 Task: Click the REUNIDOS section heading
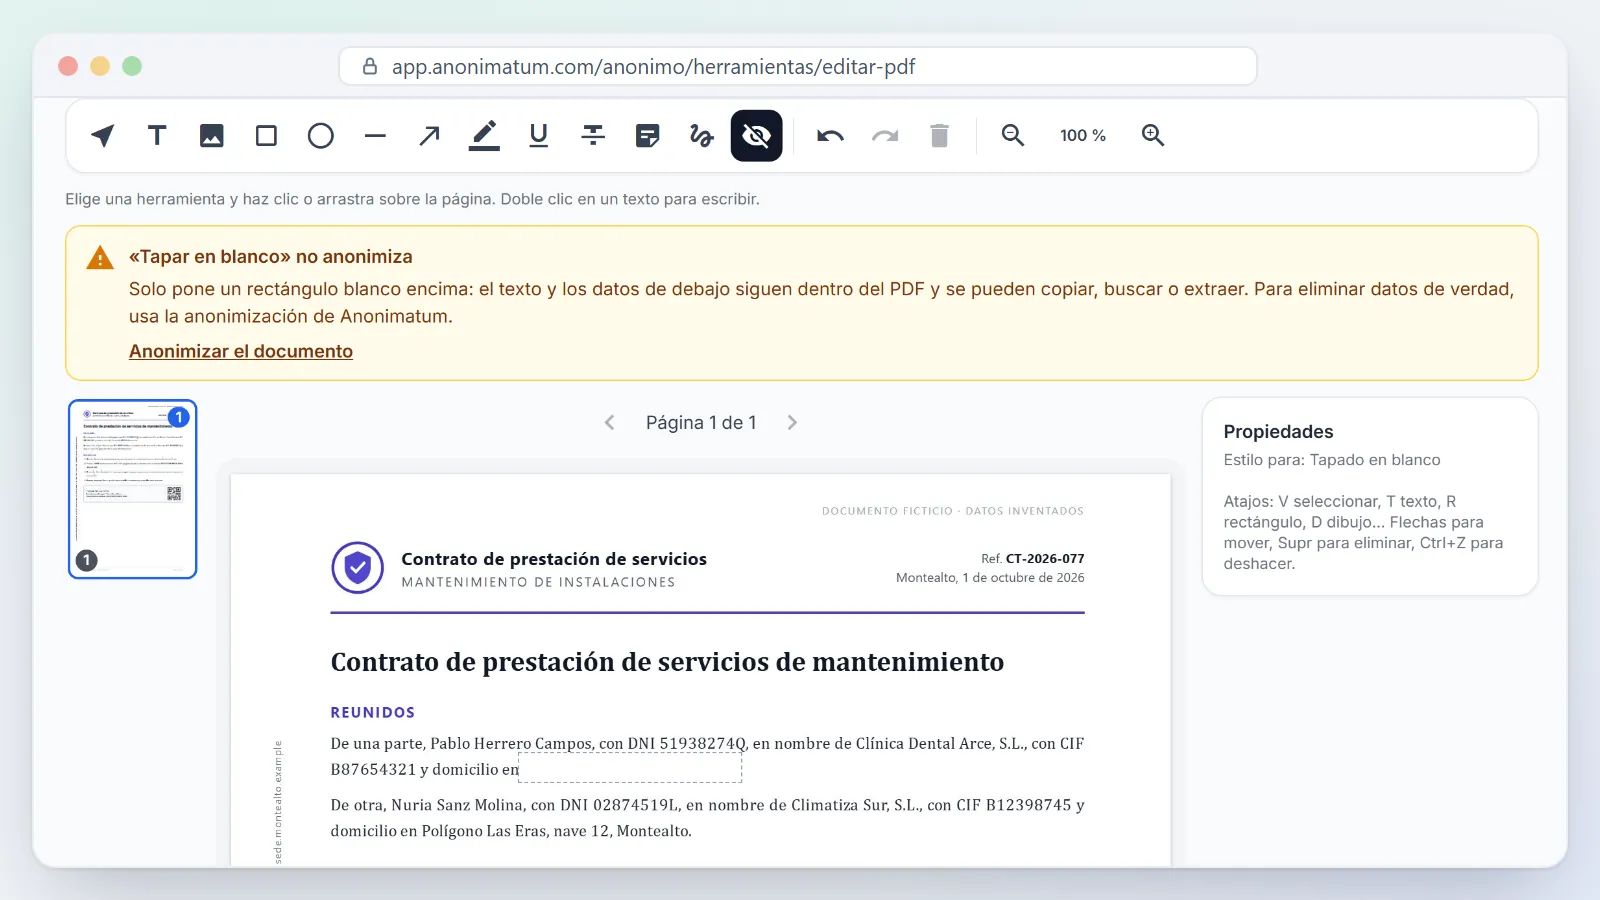pos(373,713)
